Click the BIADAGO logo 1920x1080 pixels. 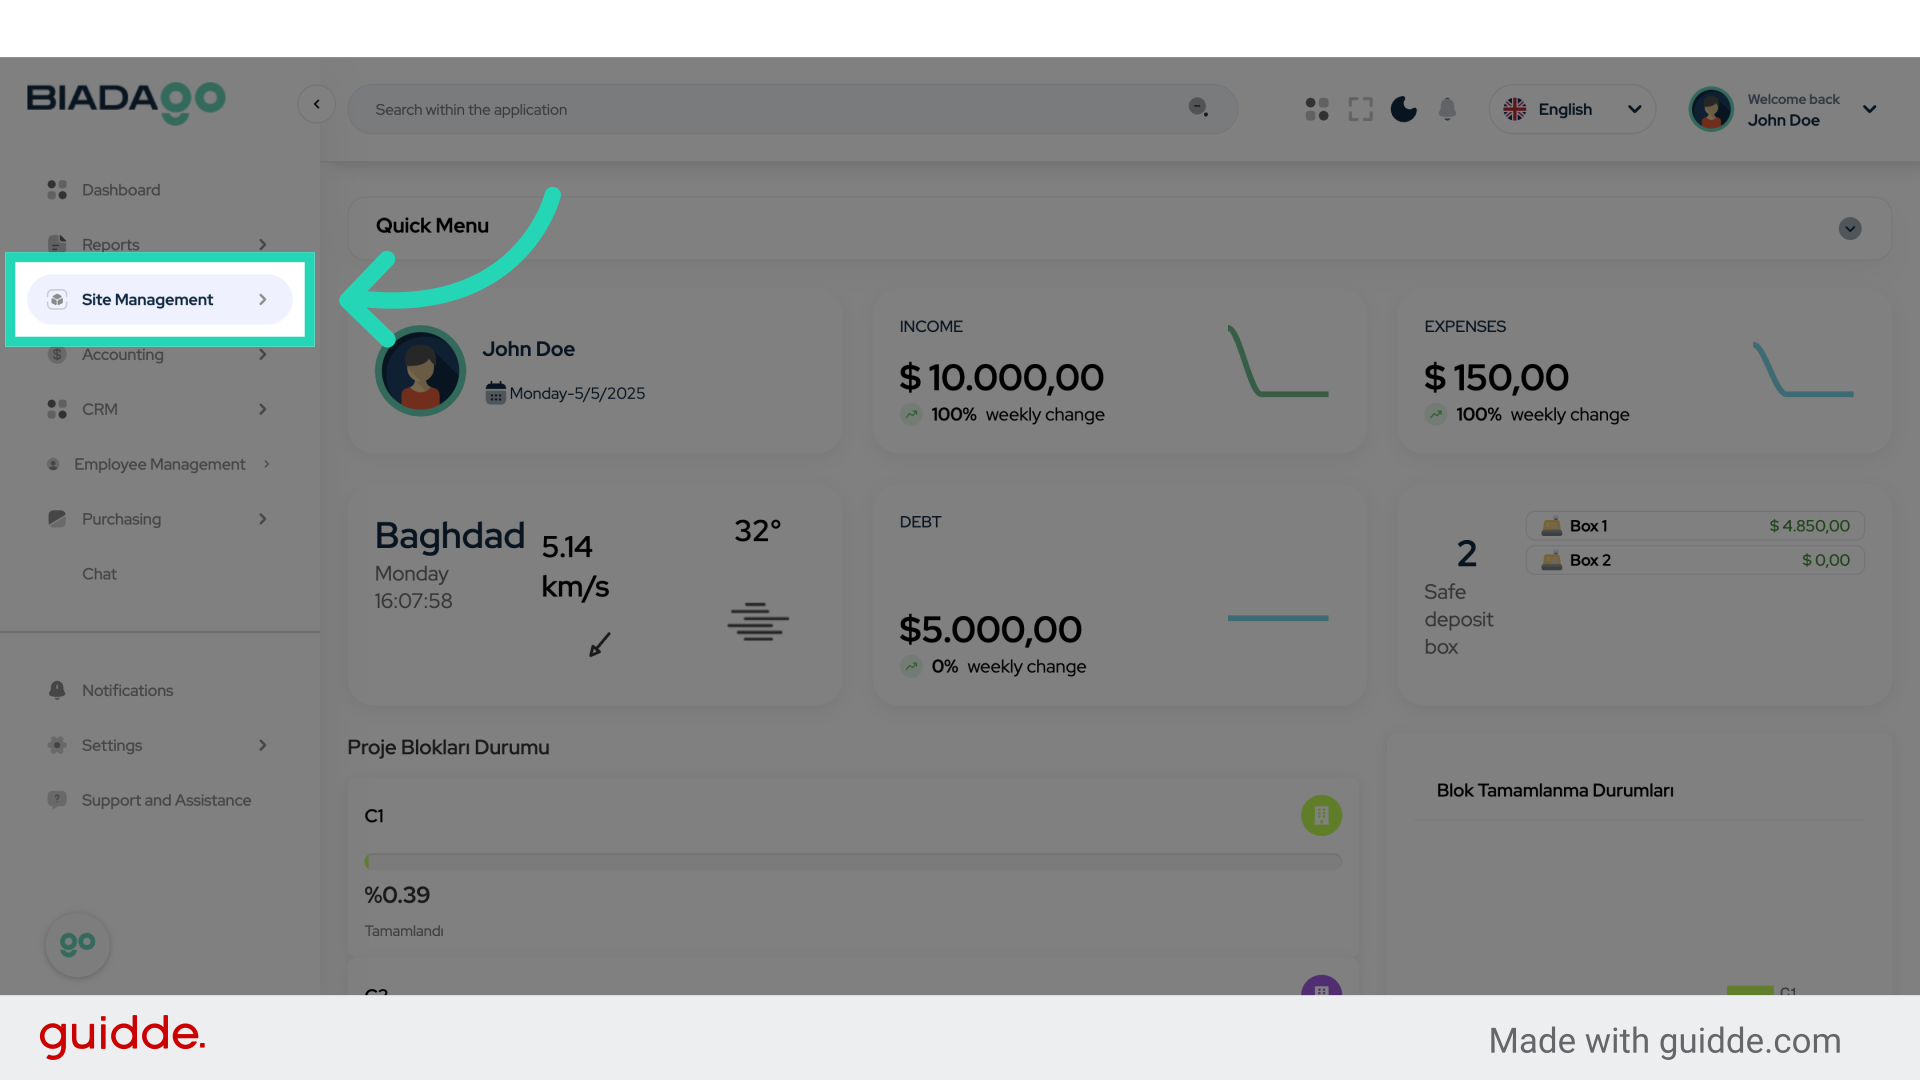point(126,101)
